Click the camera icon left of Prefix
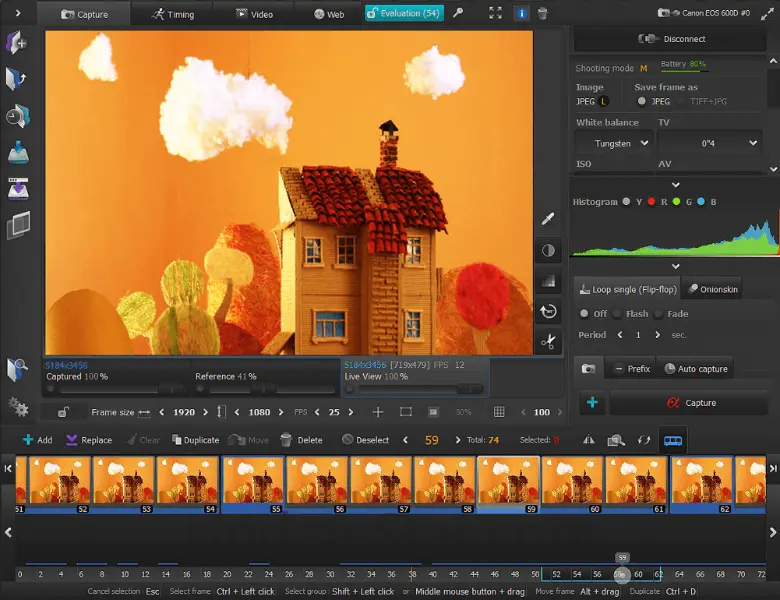780x600 pixels. click(588, 369)
